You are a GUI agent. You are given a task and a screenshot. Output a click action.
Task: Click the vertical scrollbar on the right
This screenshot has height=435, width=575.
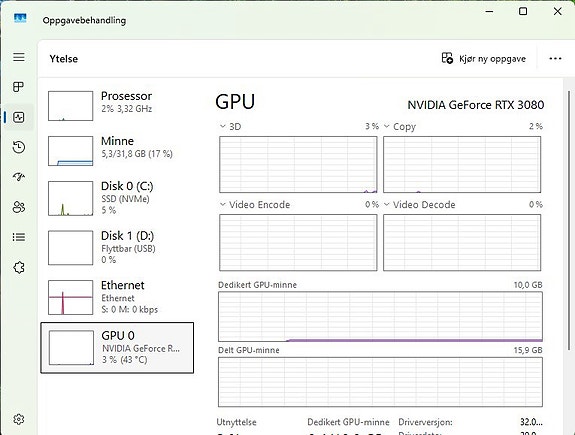(x=569, y=220)
